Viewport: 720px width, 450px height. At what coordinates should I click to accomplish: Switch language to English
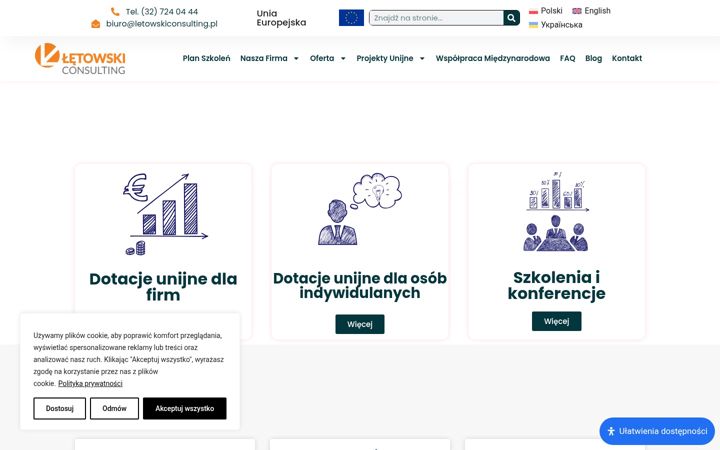597,11
